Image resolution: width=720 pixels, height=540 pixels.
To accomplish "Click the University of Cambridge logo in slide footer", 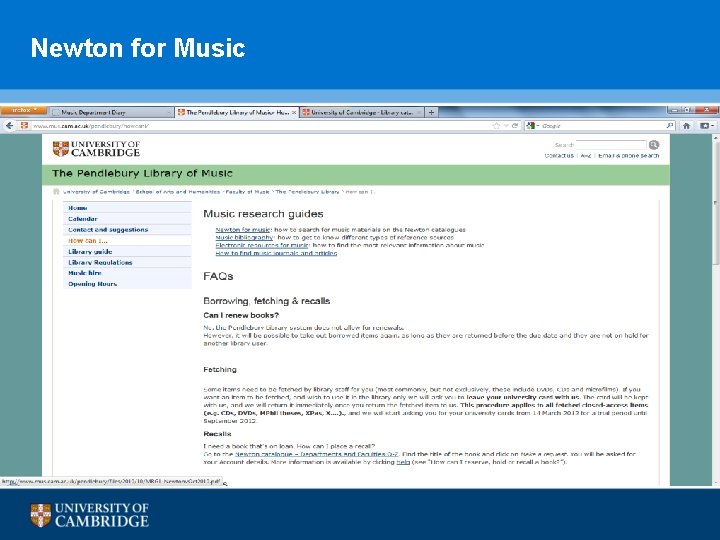I will [x=90, y=515].
